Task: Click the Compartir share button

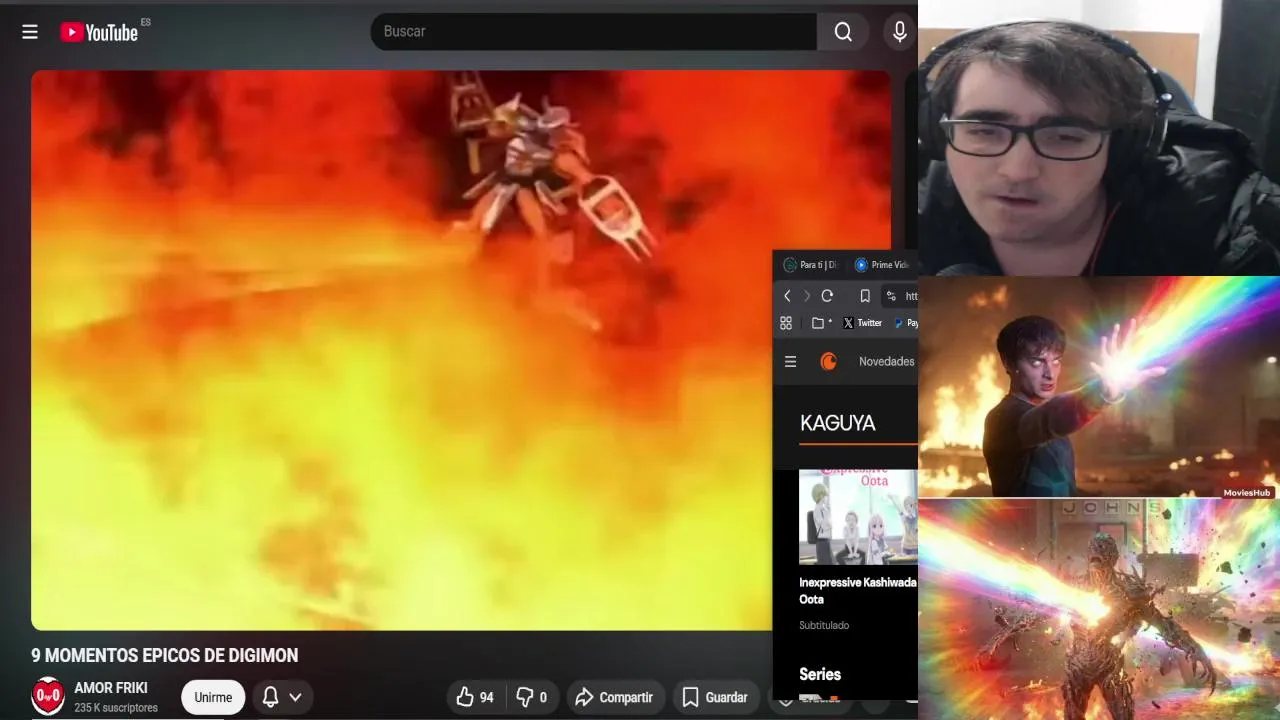Action: [614, 697]
